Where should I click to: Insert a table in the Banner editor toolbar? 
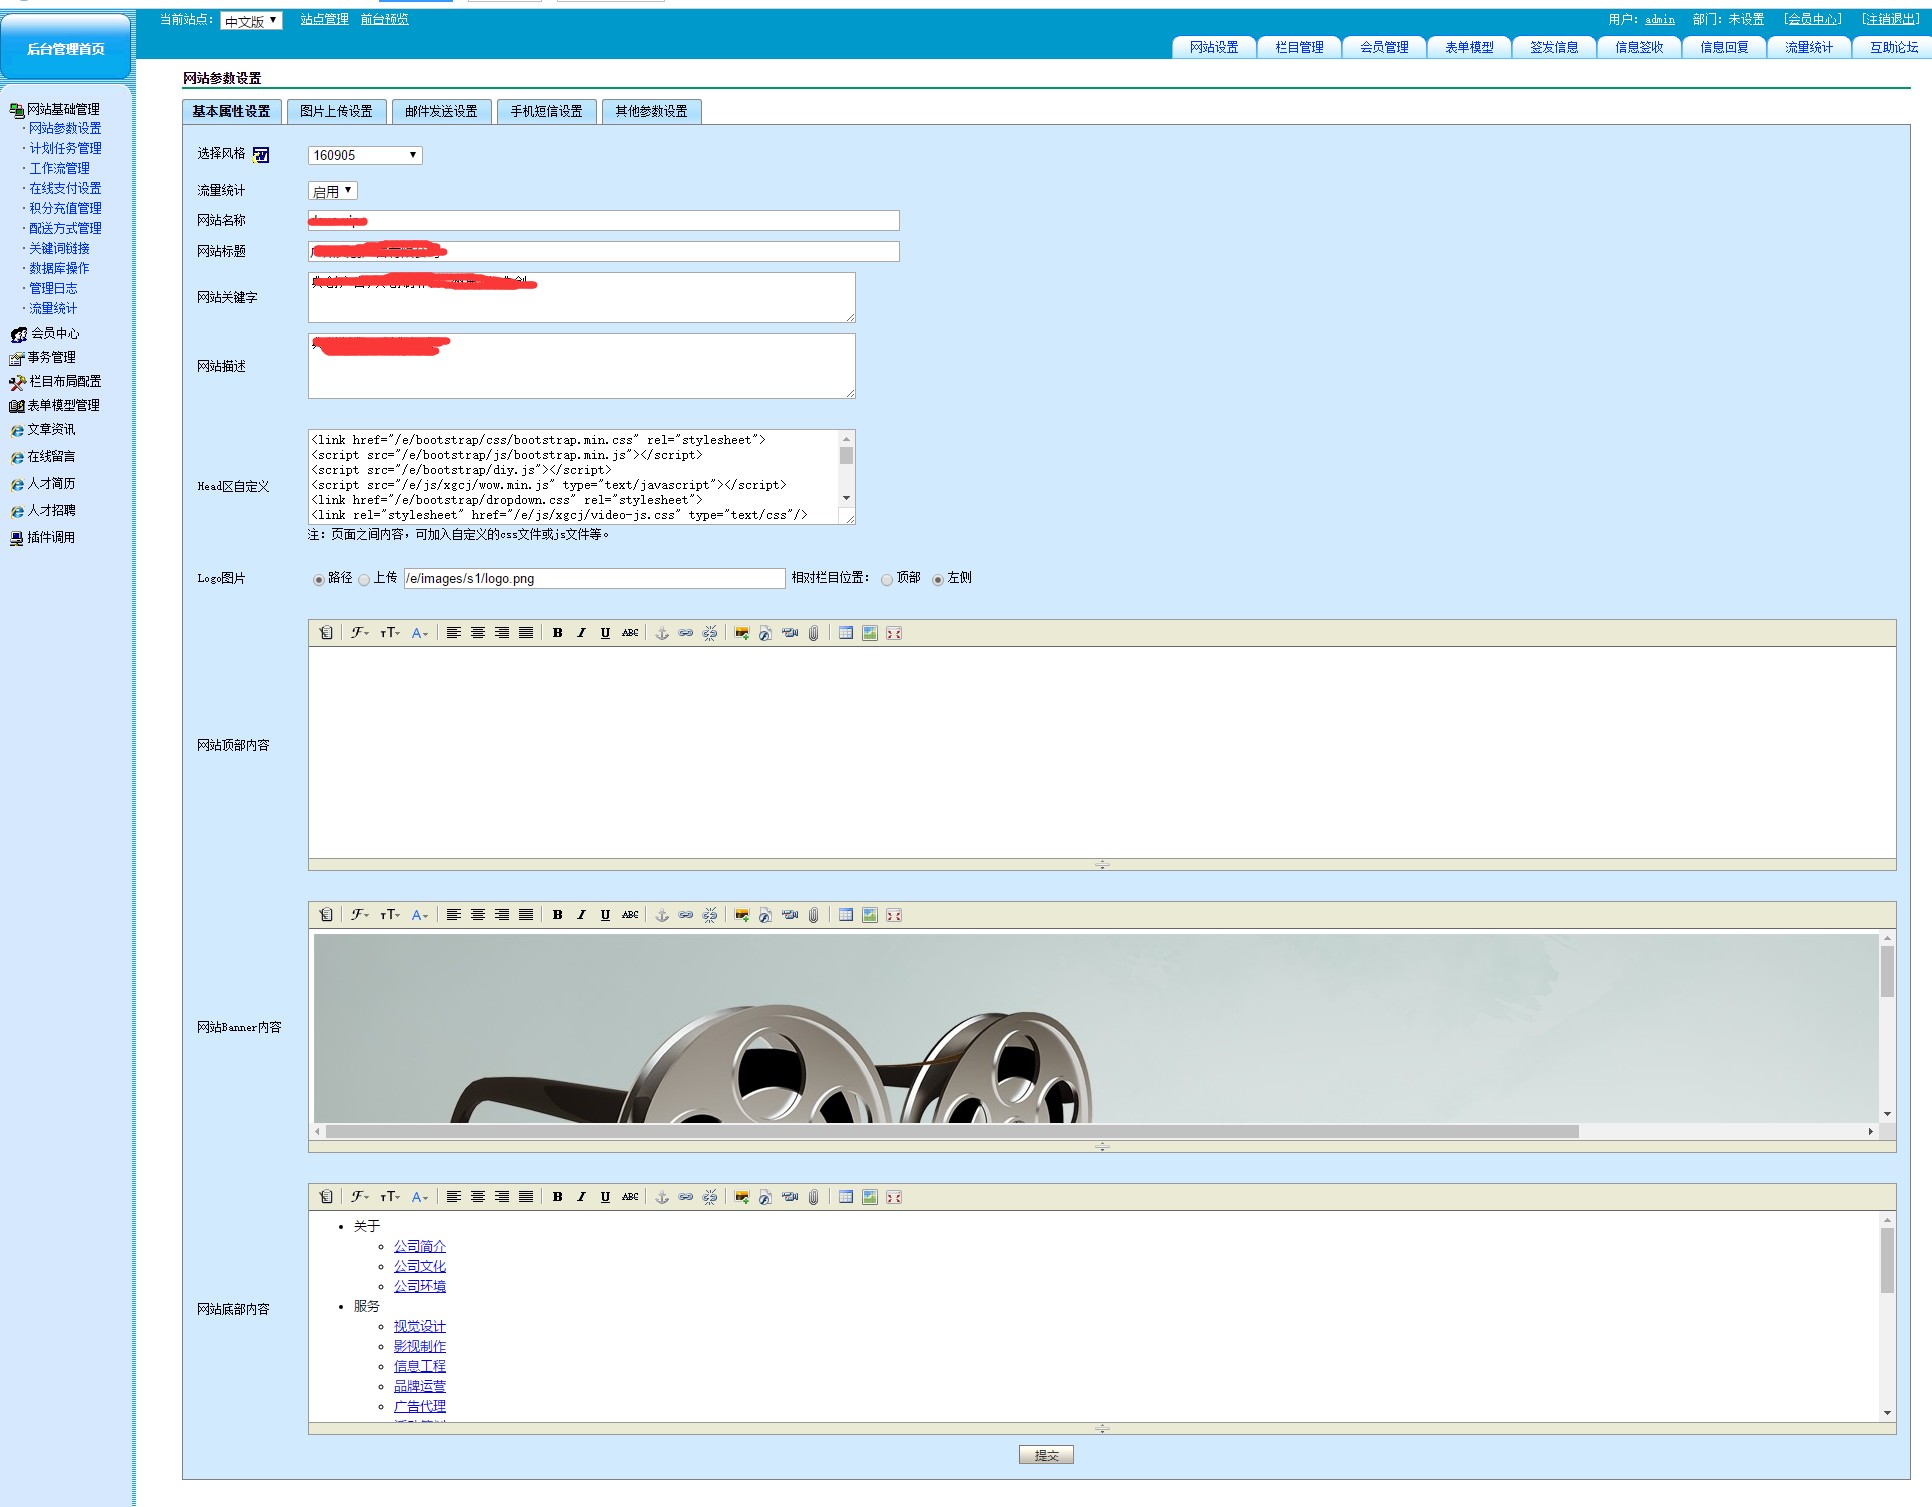click(x=846, y=915)
